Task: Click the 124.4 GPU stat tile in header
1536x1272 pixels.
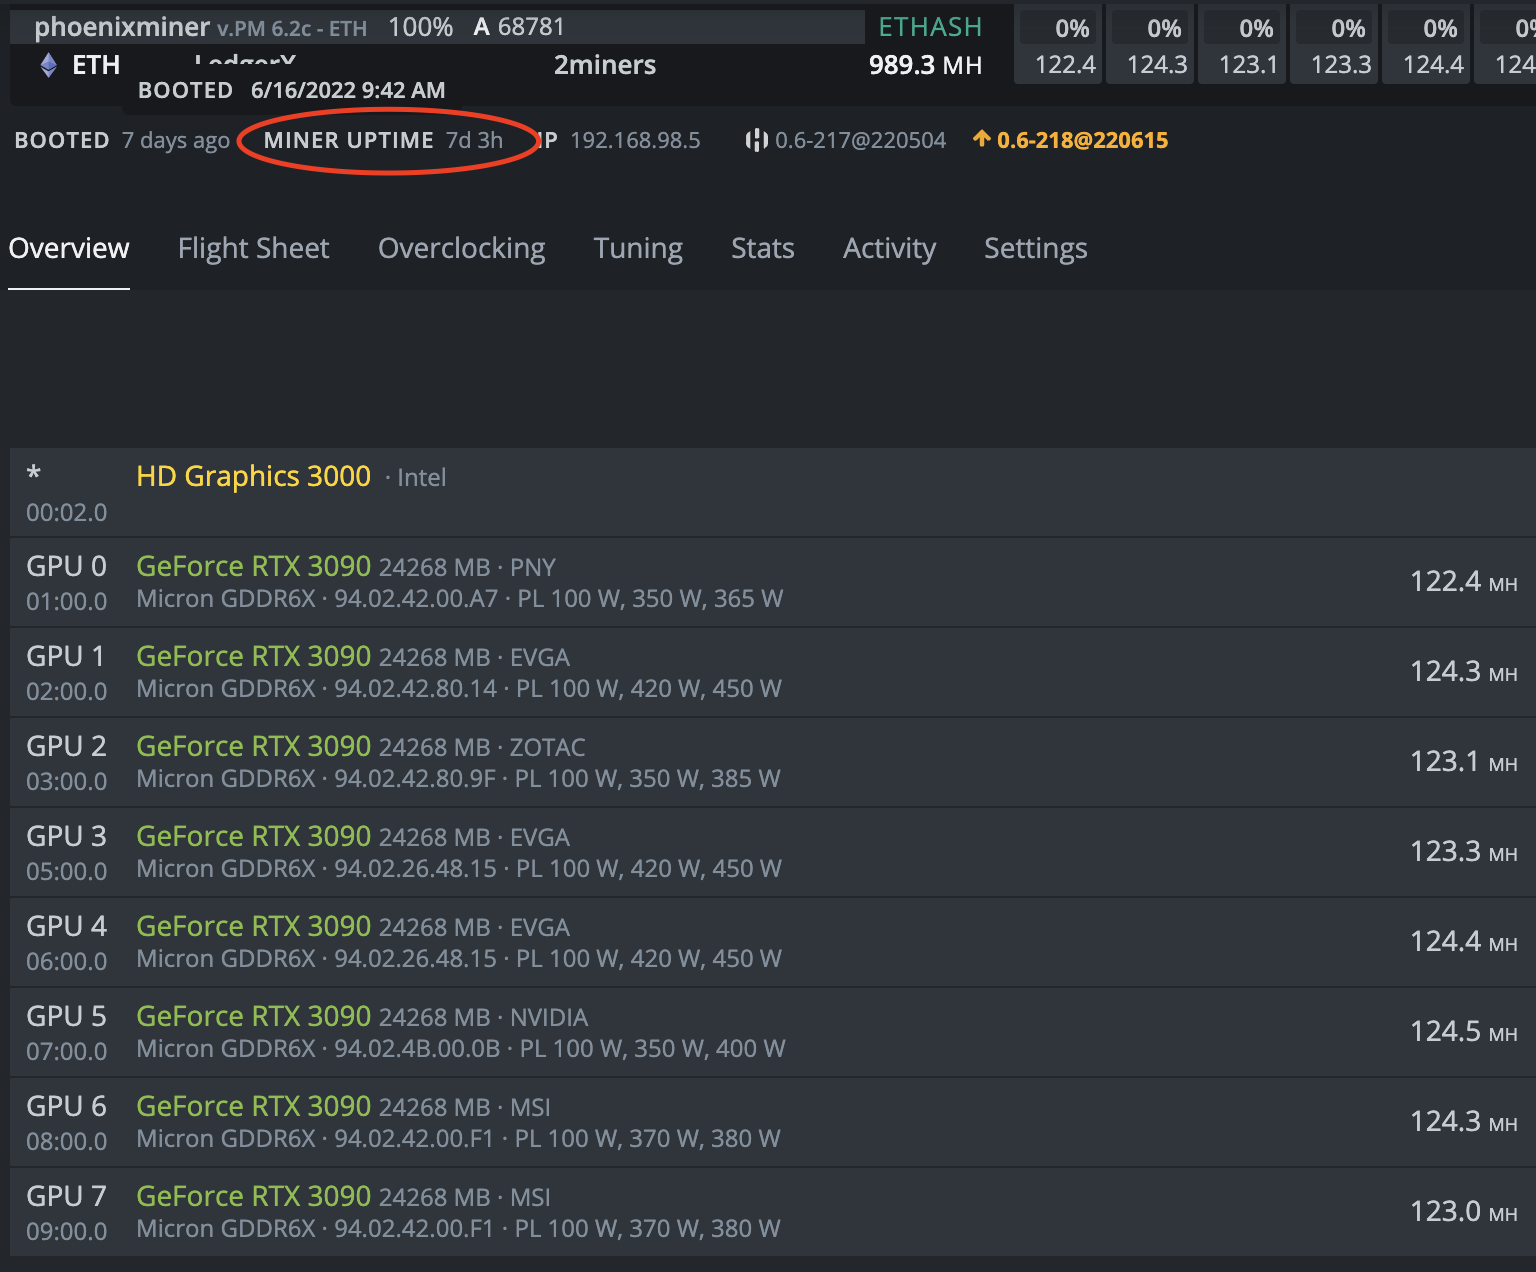Action: click(x=1426, y=46)
